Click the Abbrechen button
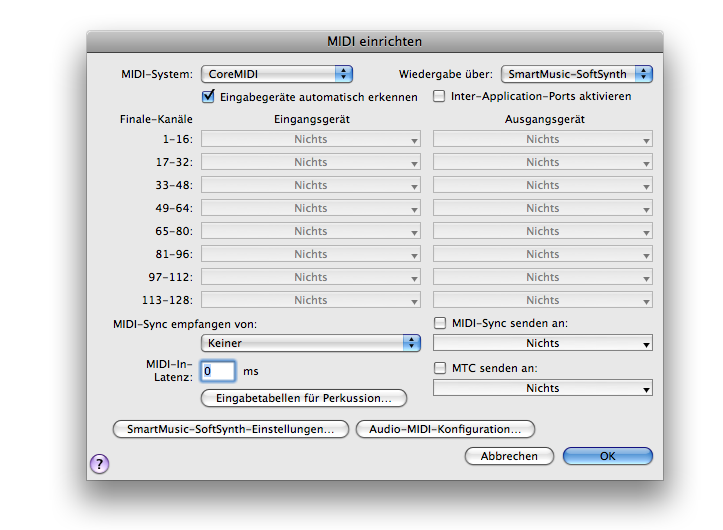The width and height of the screenshot is (723, 530). coord(509,456)
